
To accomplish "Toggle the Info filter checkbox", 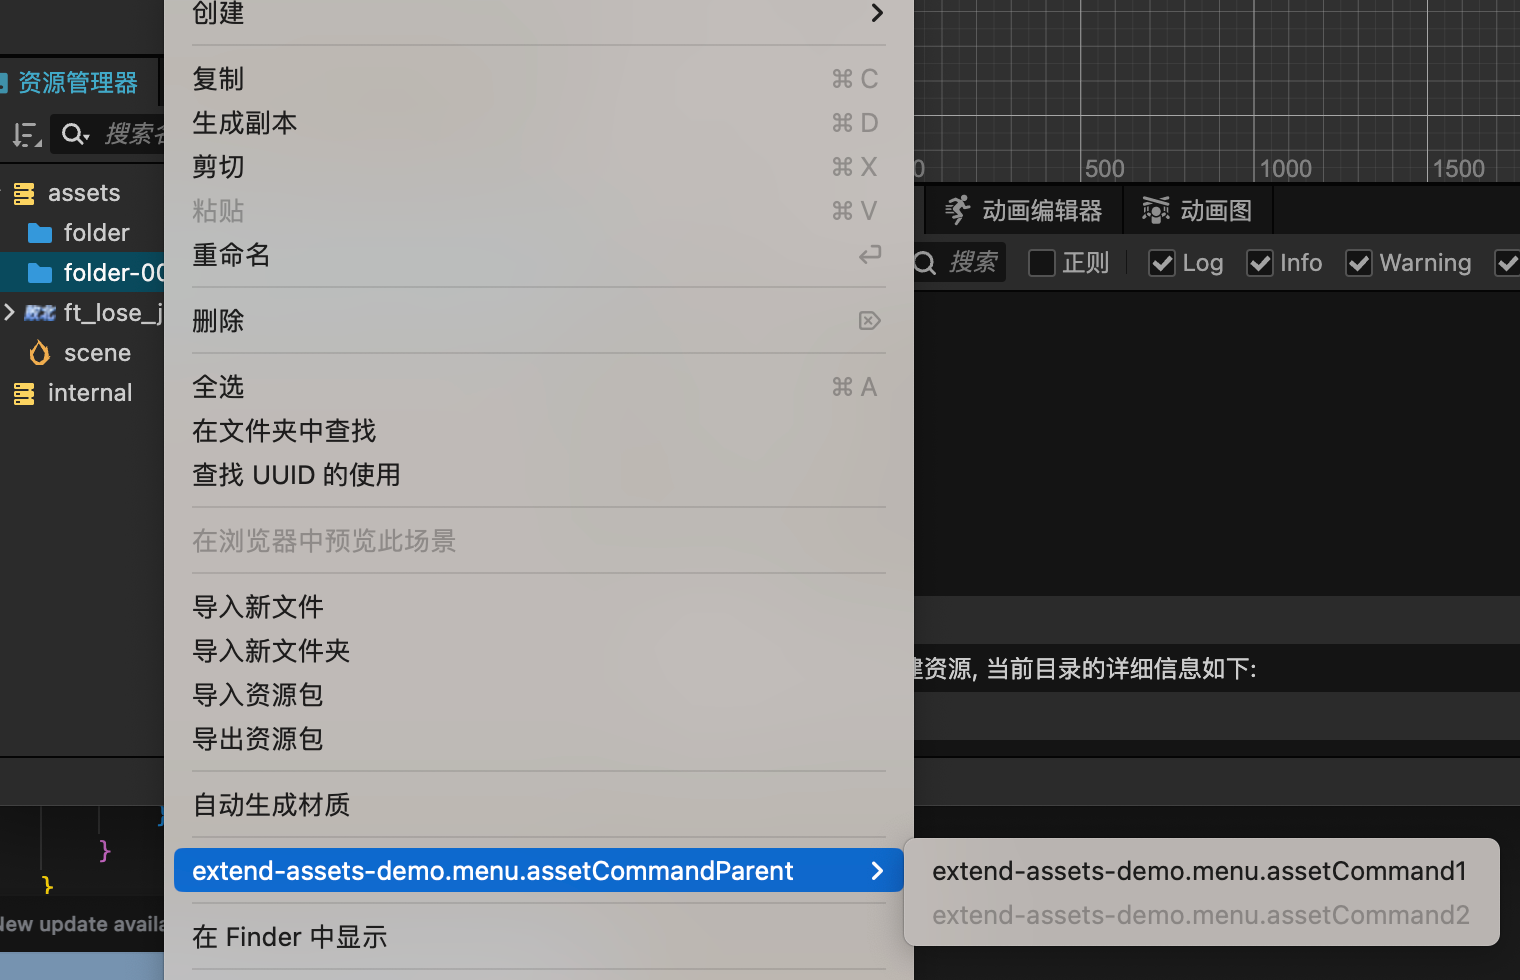I will pyautogui.click(x=1260, y=263).
